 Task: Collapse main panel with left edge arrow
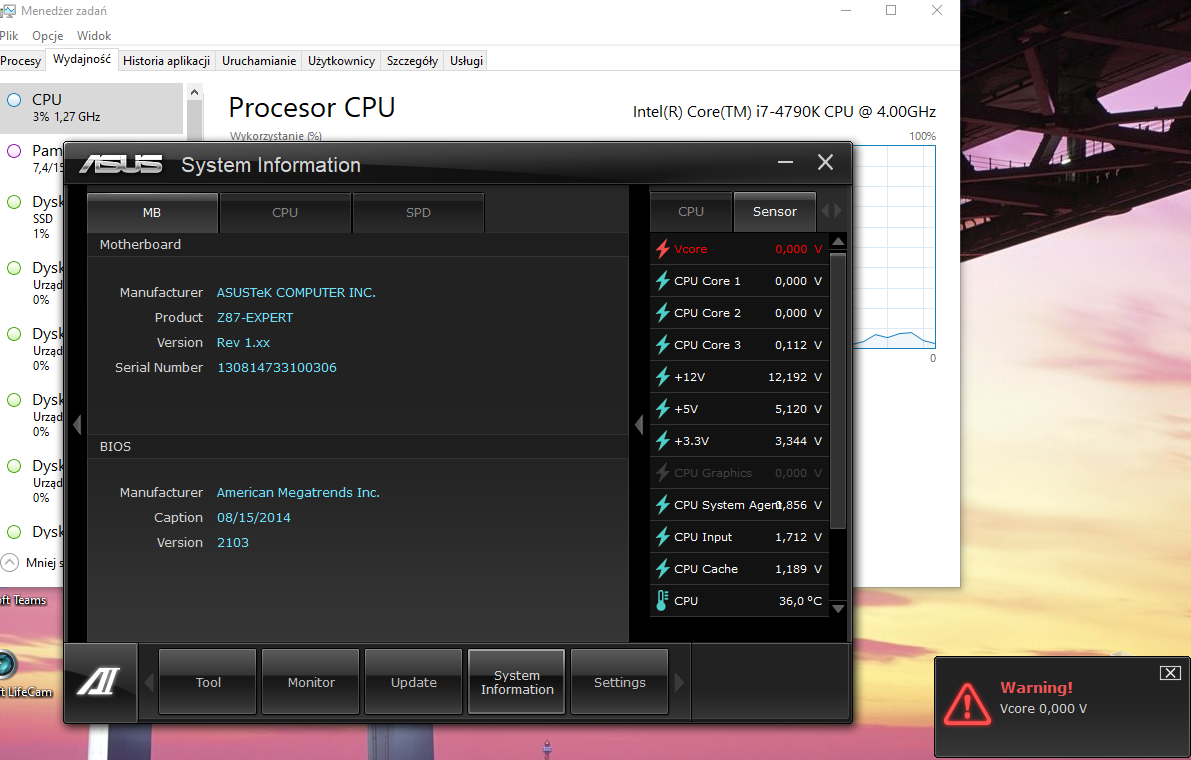[x=77, y=424]
